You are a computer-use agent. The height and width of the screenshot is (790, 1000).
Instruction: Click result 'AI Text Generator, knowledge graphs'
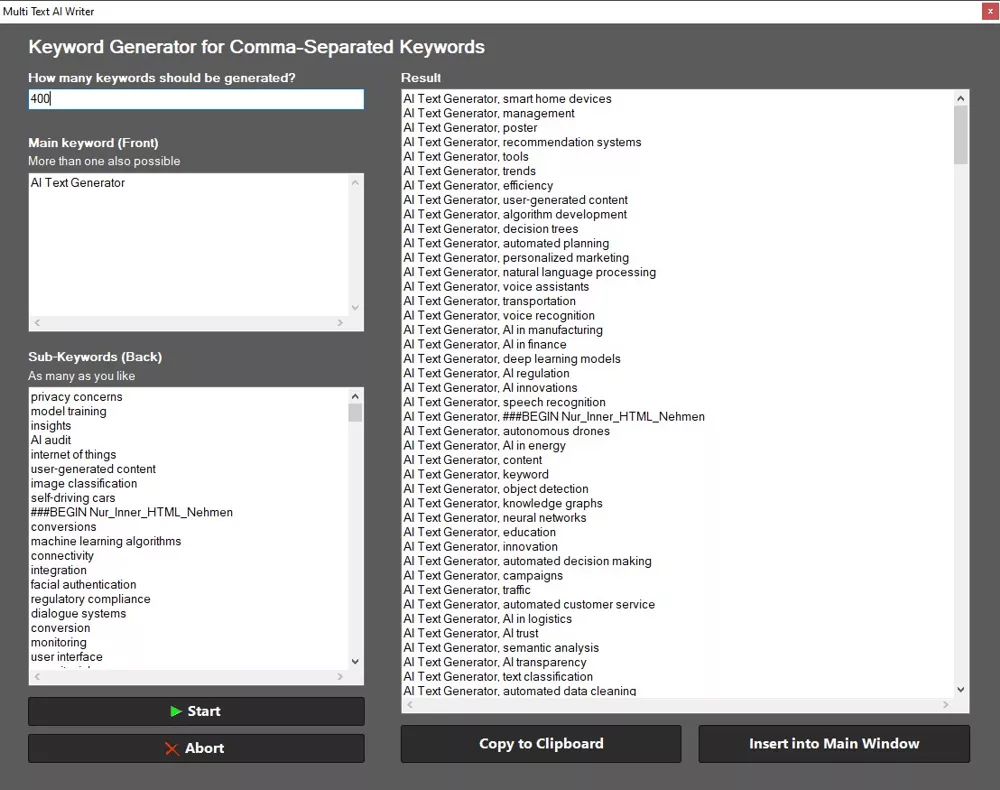point(503,503)
